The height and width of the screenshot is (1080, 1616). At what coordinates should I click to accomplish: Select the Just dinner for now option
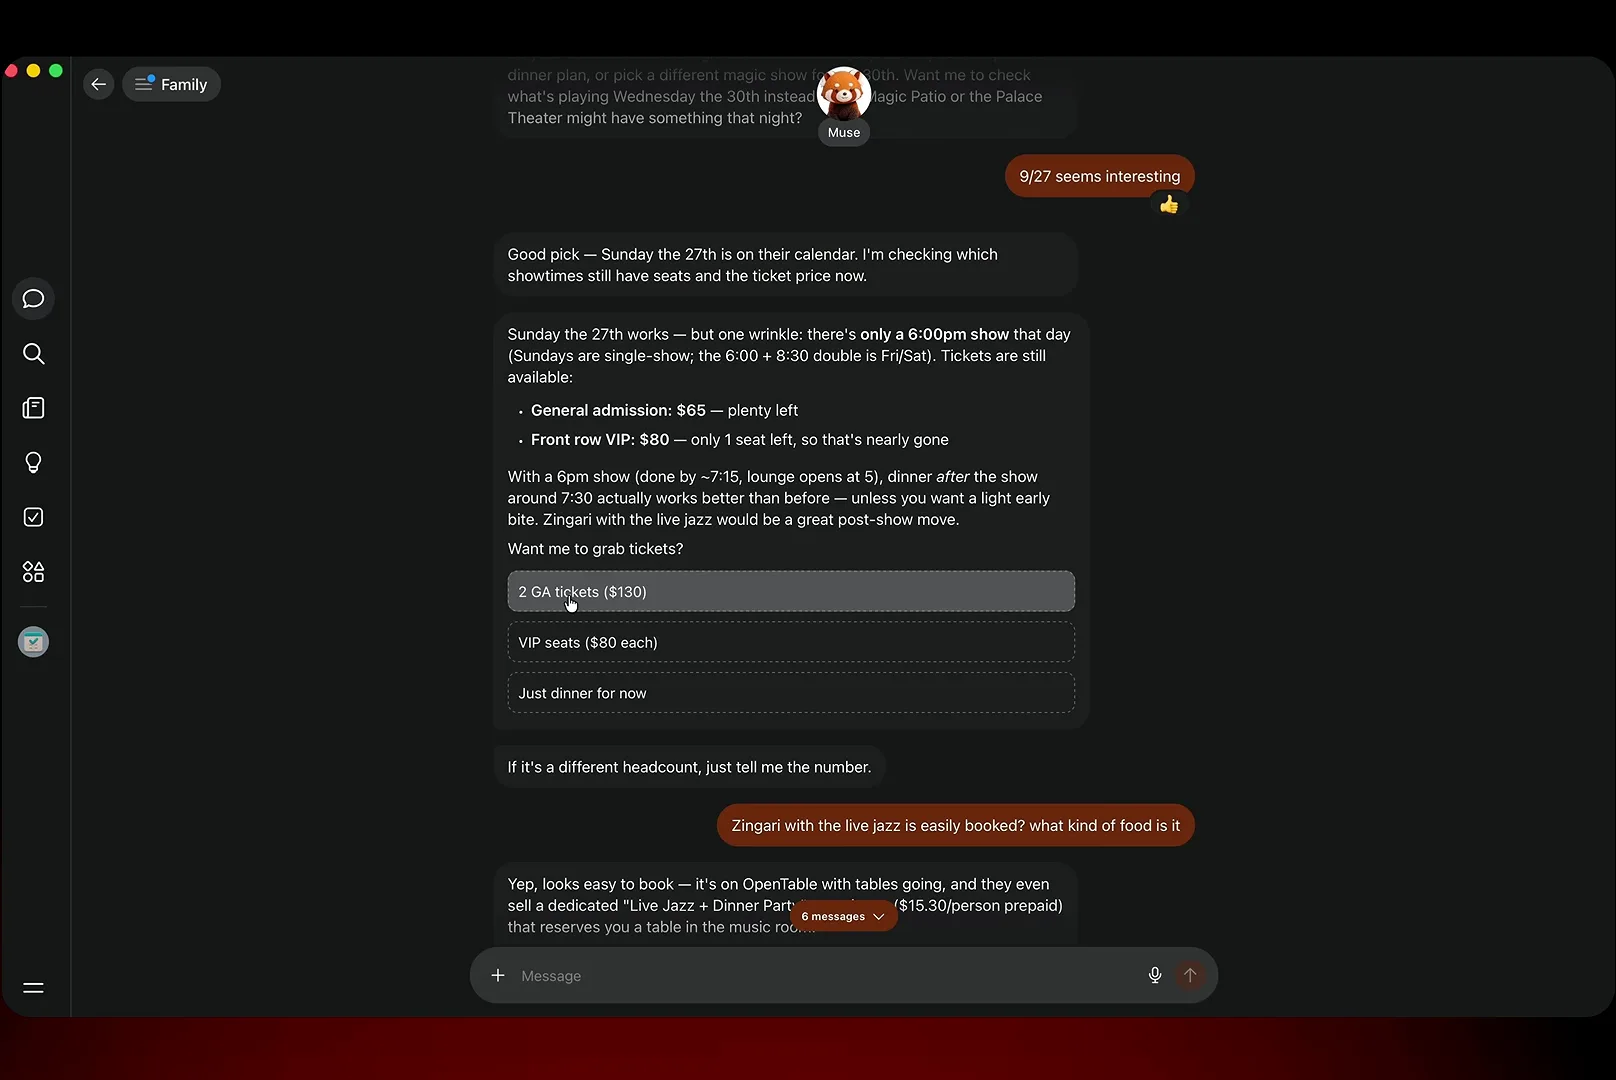point(791,693)
